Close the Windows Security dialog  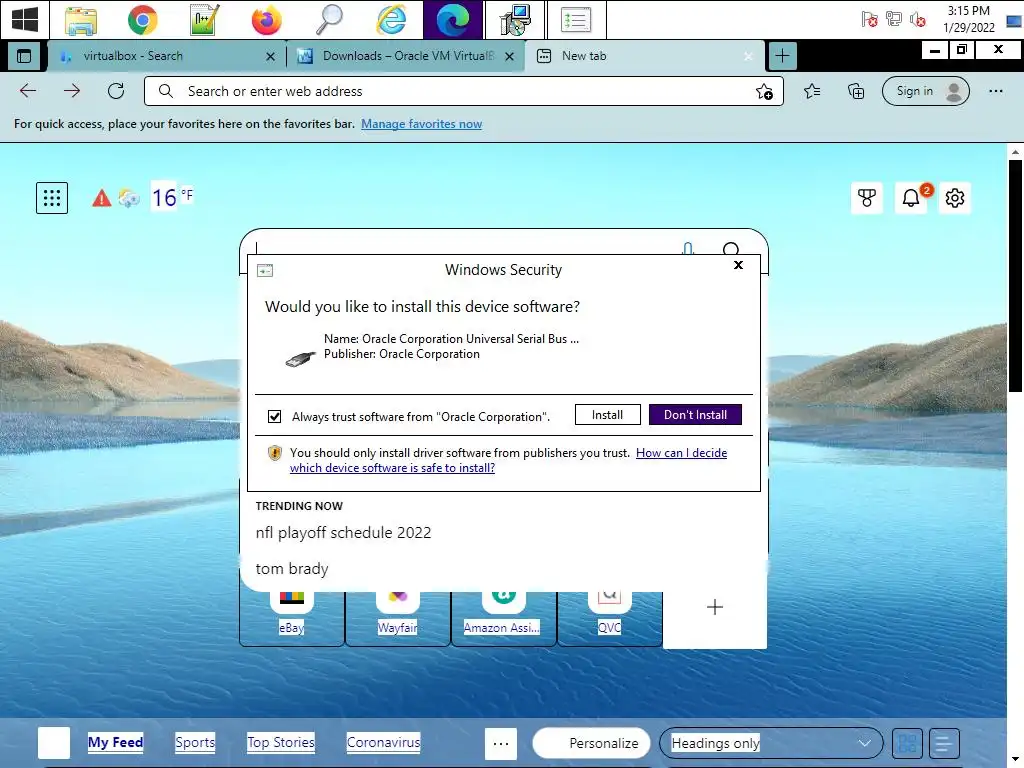(739, 264)
